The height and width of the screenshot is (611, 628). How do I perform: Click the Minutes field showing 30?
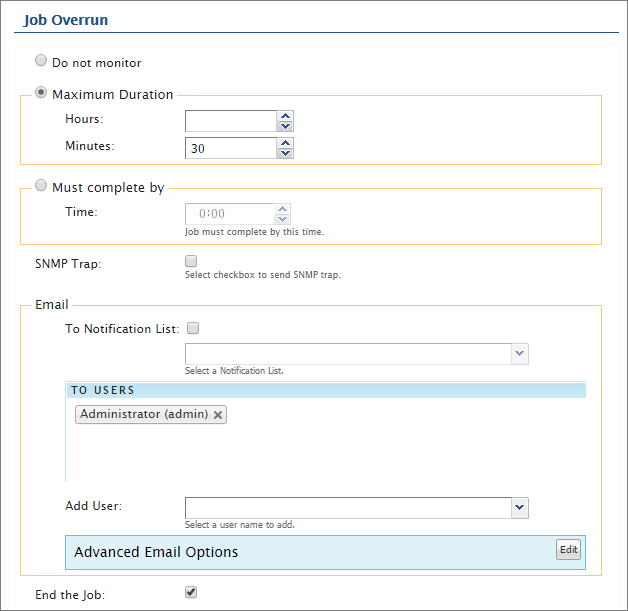[x=230, y=148]
